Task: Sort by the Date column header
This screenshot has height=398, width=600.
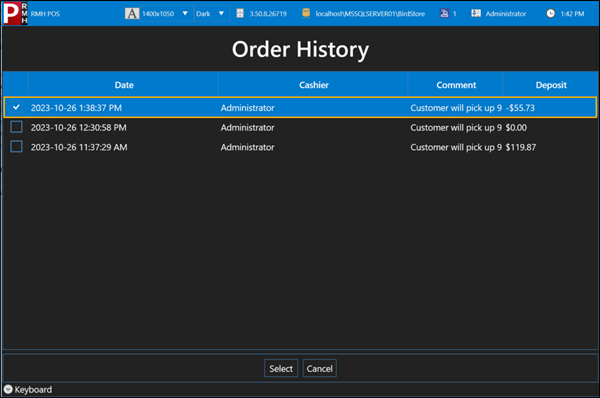Action: 124,85
